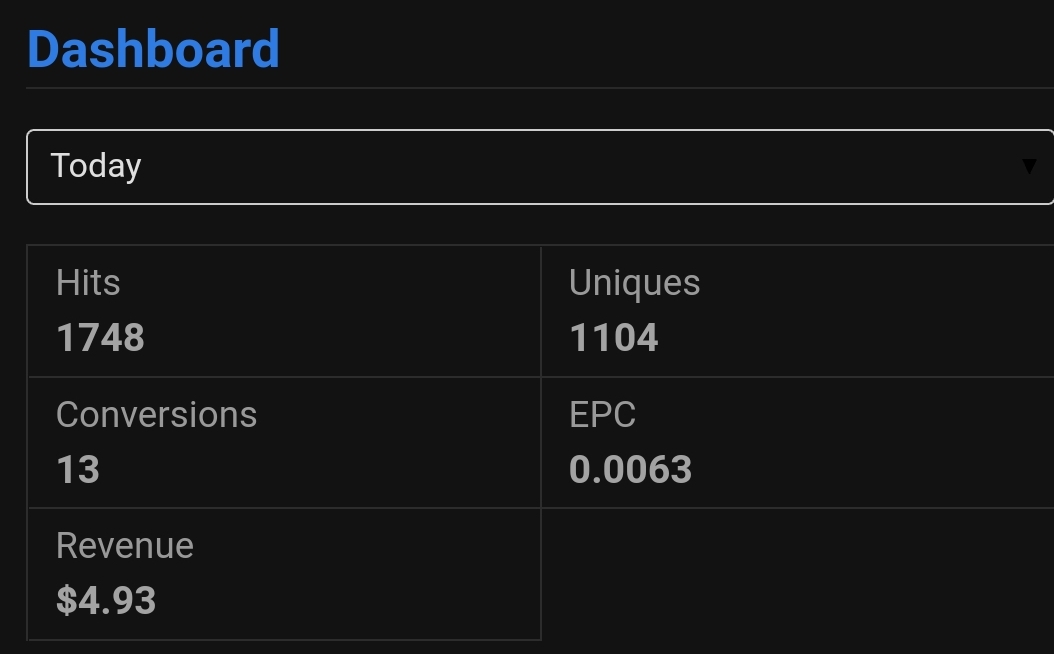Click empty space right of Dashboard title
The height and width of the screenshot is (654, 1054).
click(665, 49)
